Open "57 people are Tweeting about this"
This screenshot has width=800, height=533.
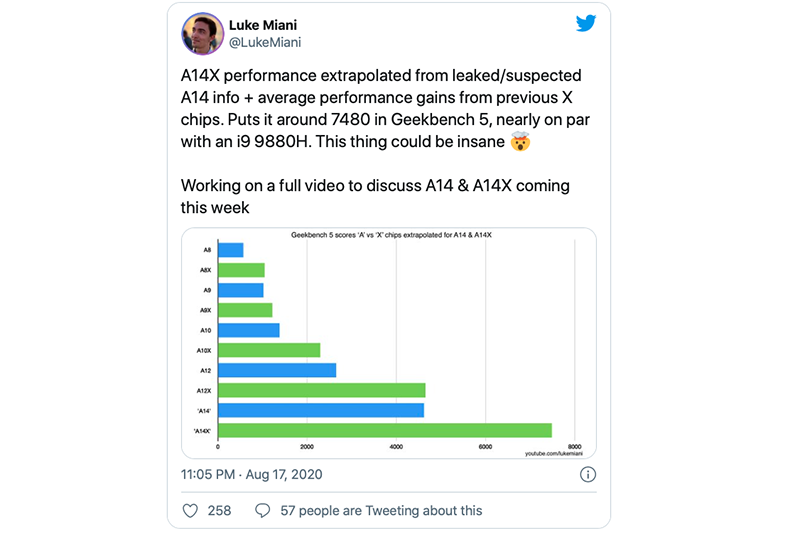381,510
